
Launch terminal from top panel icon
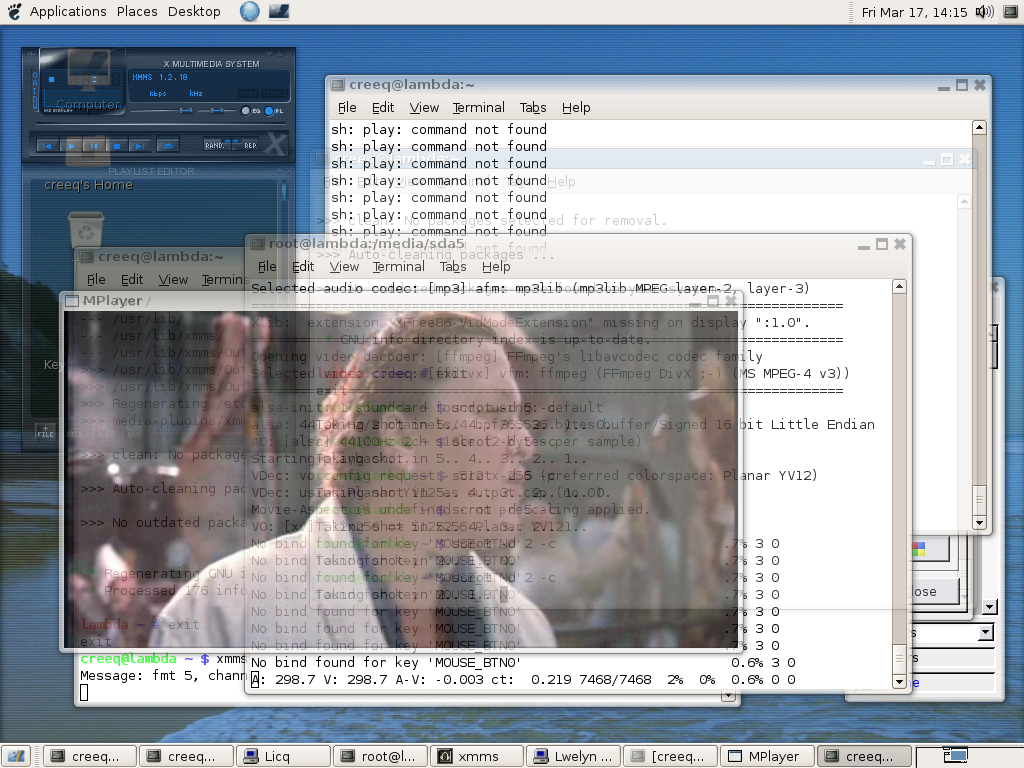coord(279,11)
